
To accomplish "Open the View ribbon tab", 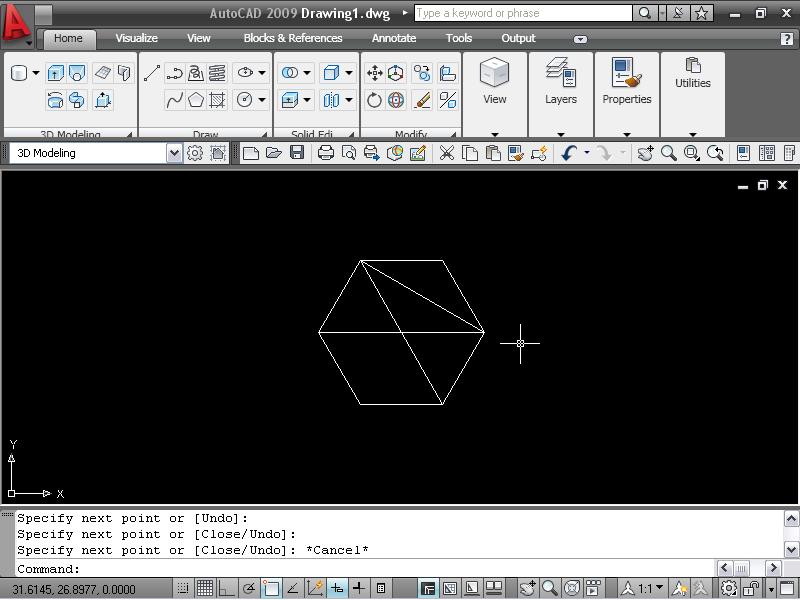I will click(198, 38).
